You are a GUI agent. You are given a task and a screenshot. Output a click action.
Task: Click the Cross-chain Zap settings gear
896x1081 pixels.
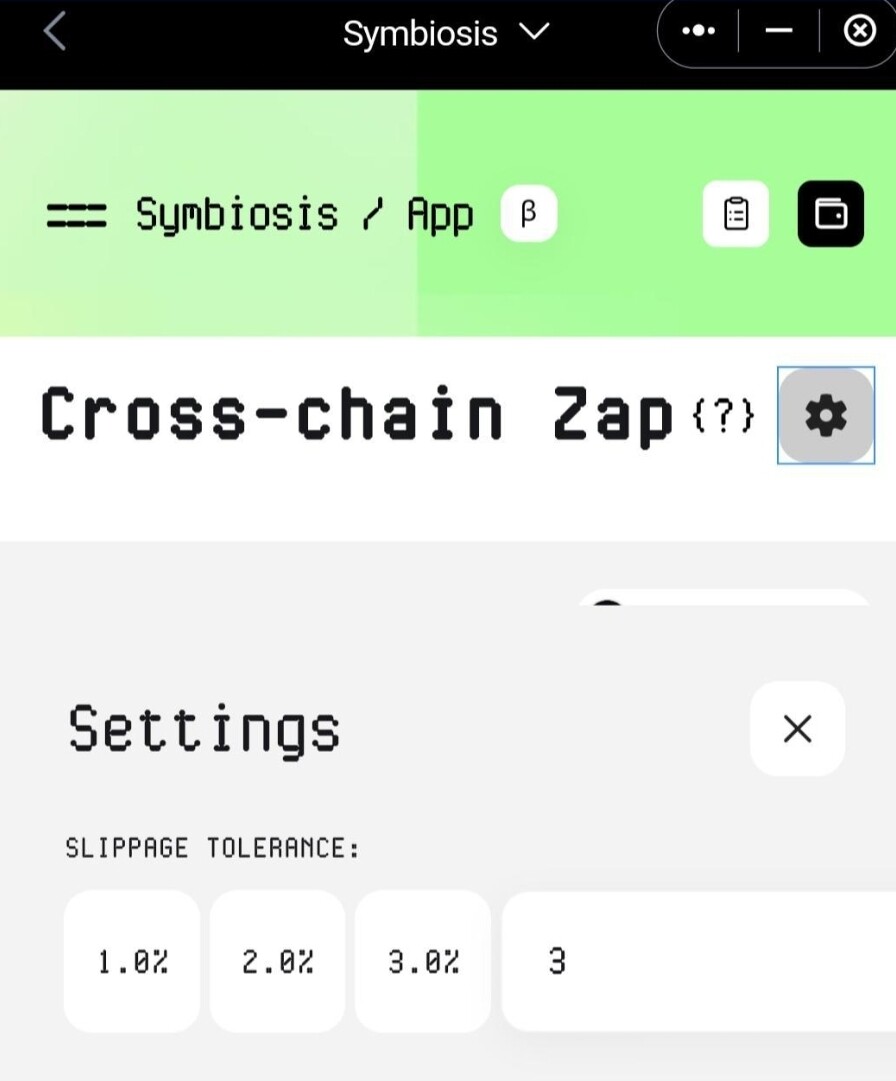[826, 416]
